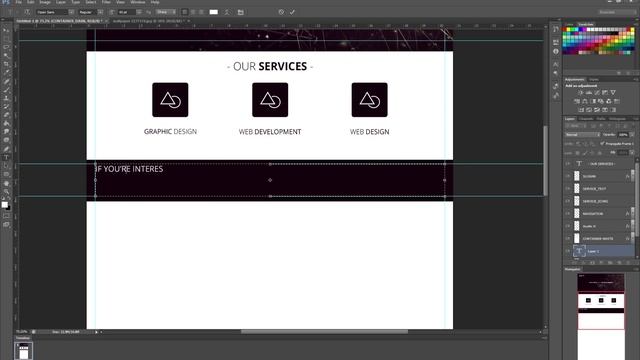Switch to the Paths tab
The width and height of the screenshot is (640, 360).
point(601,119)
